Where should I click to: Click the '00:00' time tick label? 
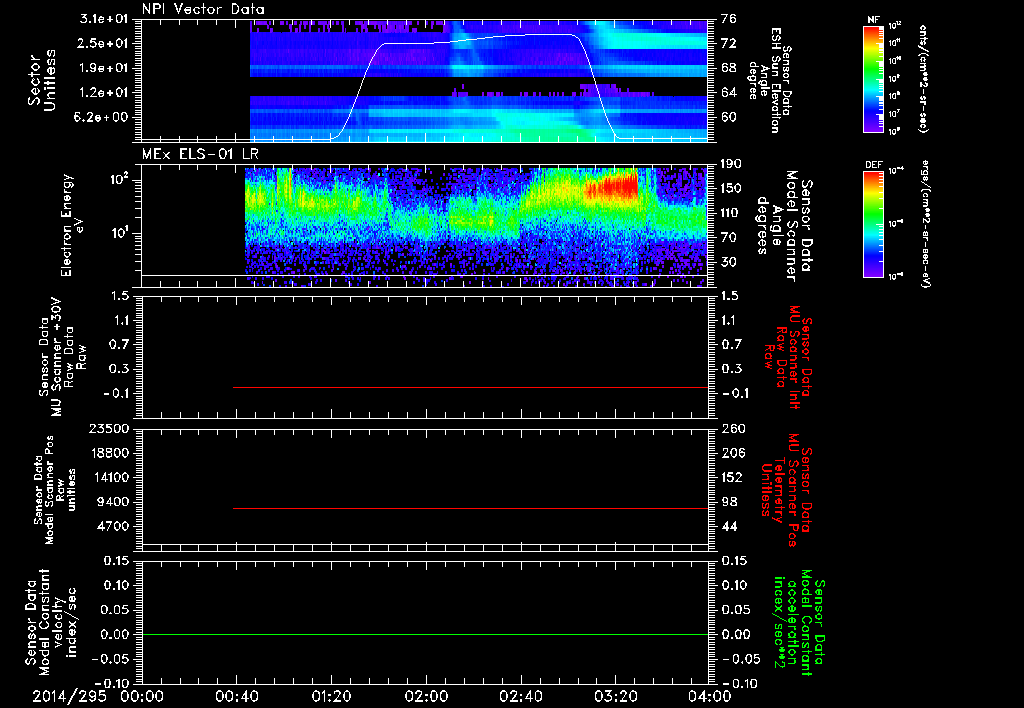(x=142, y=696)
